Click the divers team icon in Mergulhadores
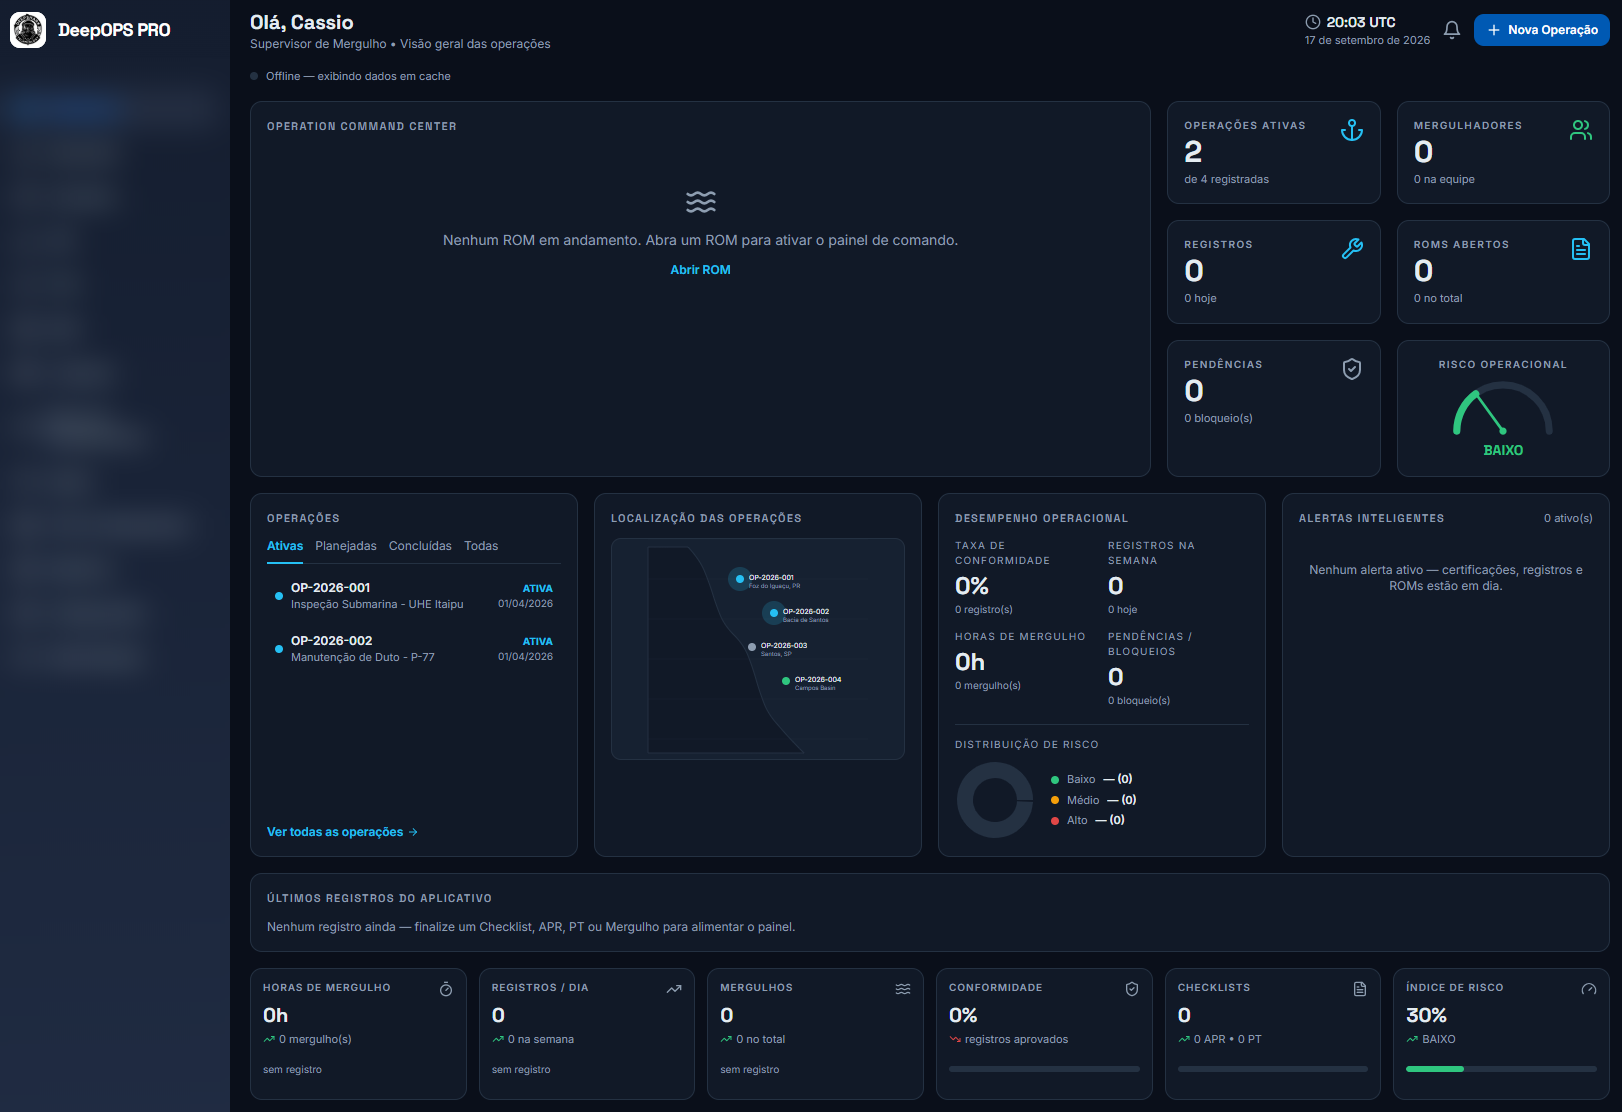The width and height of the screenshot is (1622, 1112). point(1581,130)
